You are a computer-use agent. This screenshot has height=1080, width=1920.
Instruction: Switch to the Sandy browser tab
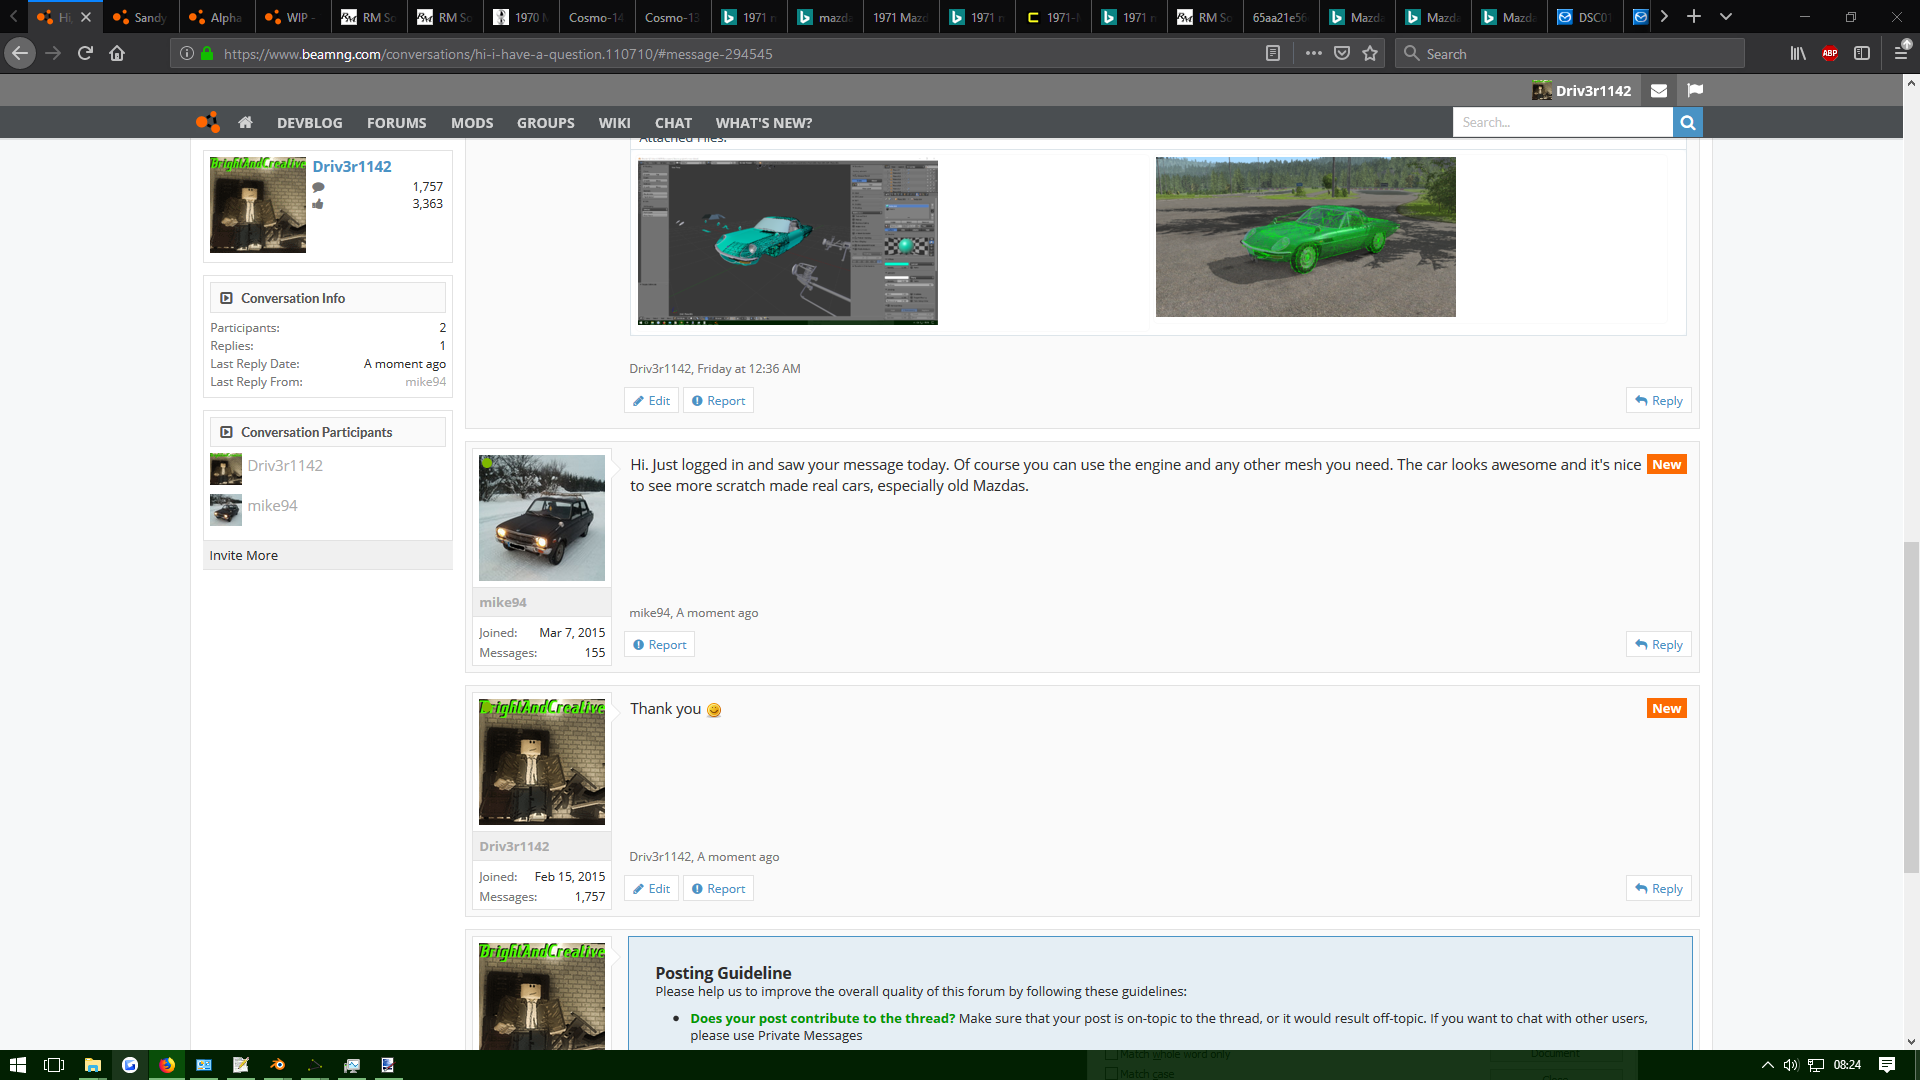(140, 17)
